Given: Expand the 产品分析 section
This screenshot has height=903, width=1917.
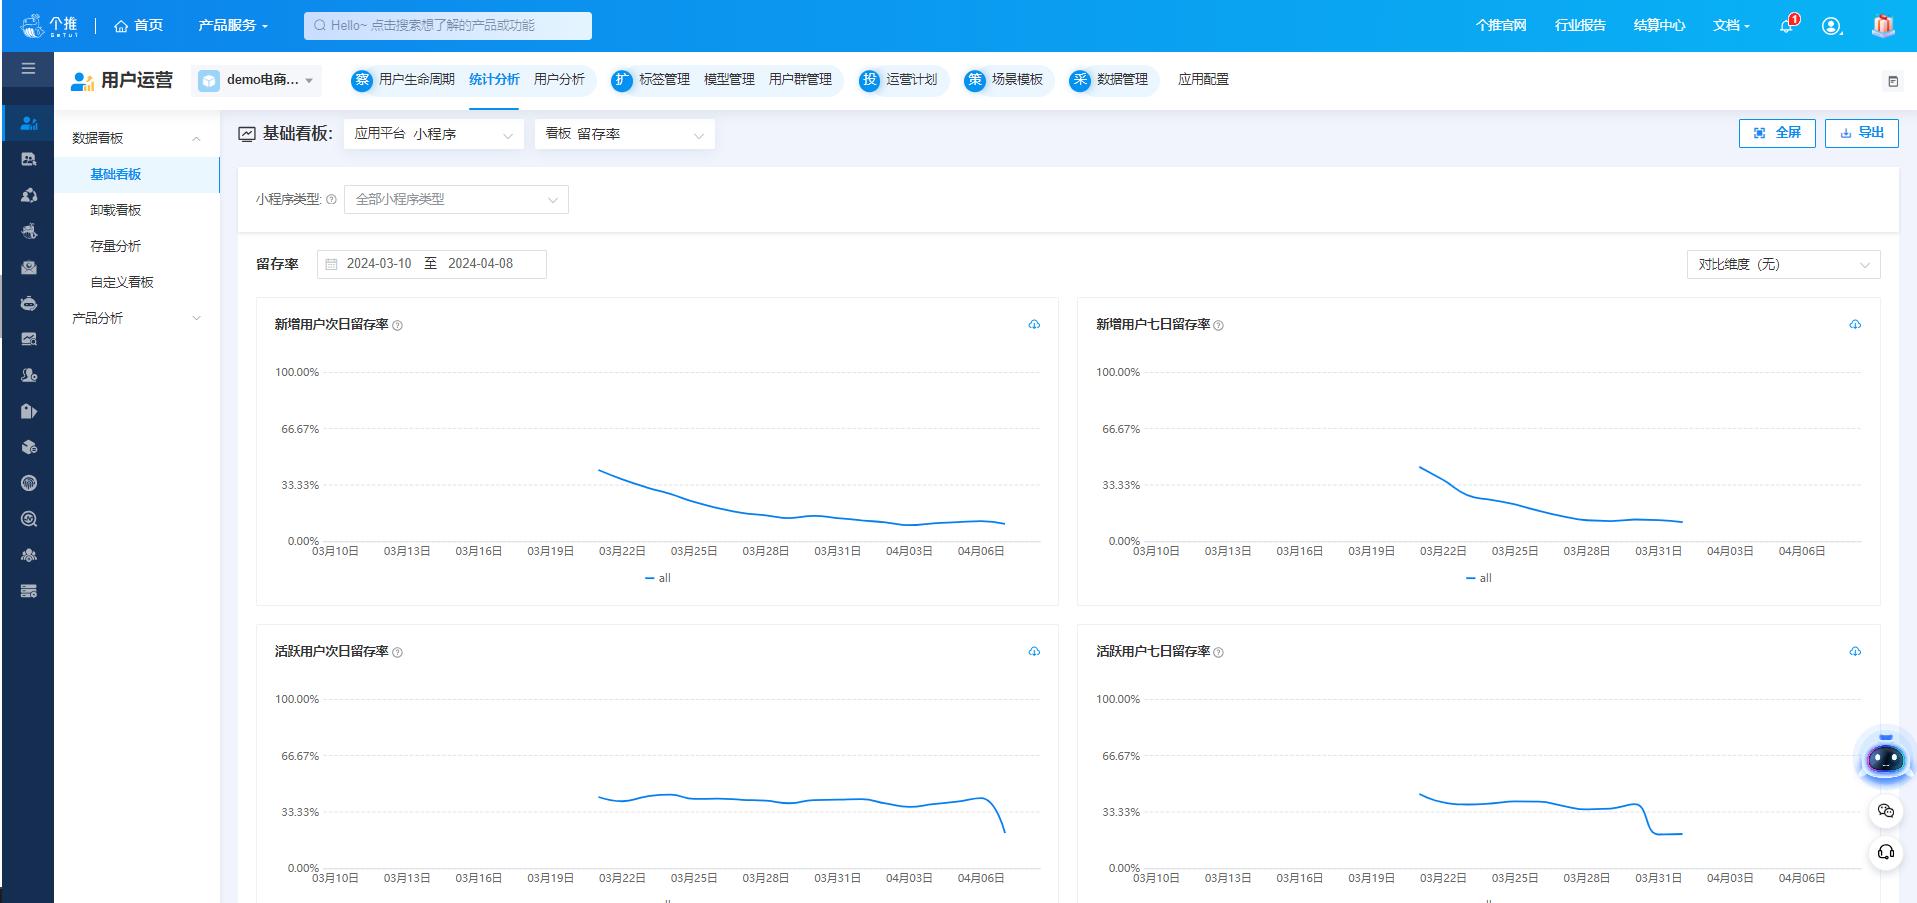Looking at the screenshot, I should pyautogui.click(x=137, y=318).
